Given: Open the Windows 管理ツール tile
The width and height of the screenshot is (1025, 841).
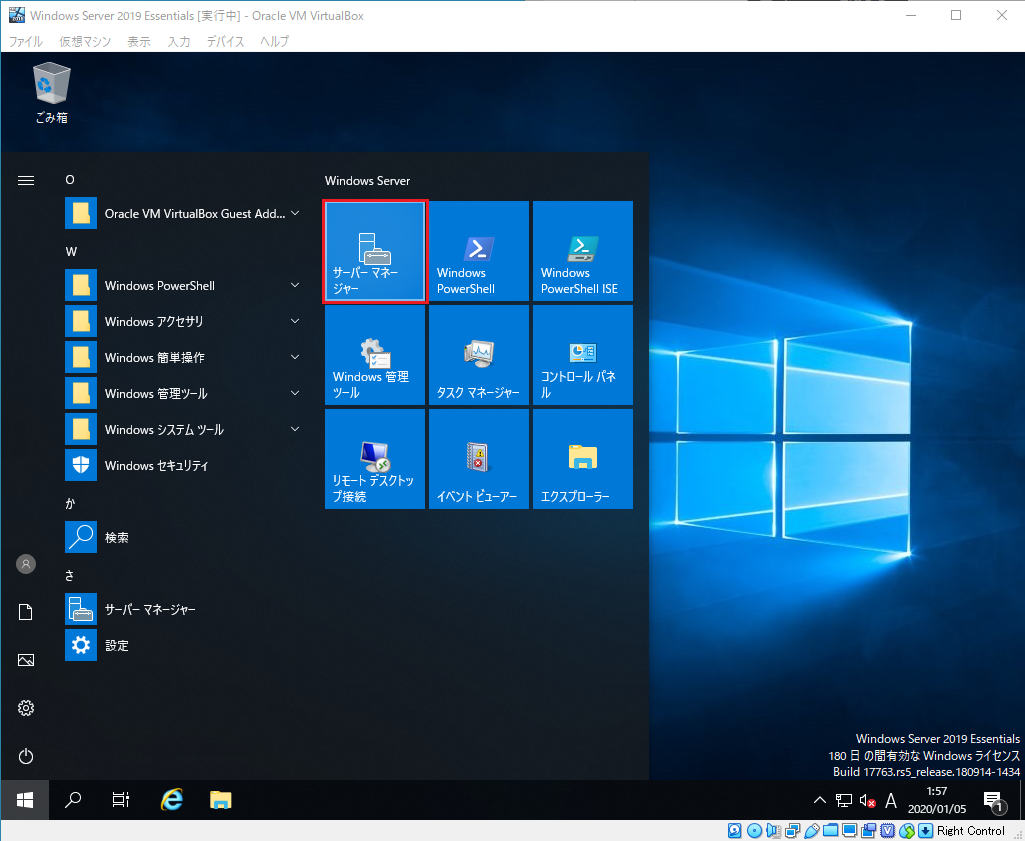Looking at the screenshot, I should [375, 355].
